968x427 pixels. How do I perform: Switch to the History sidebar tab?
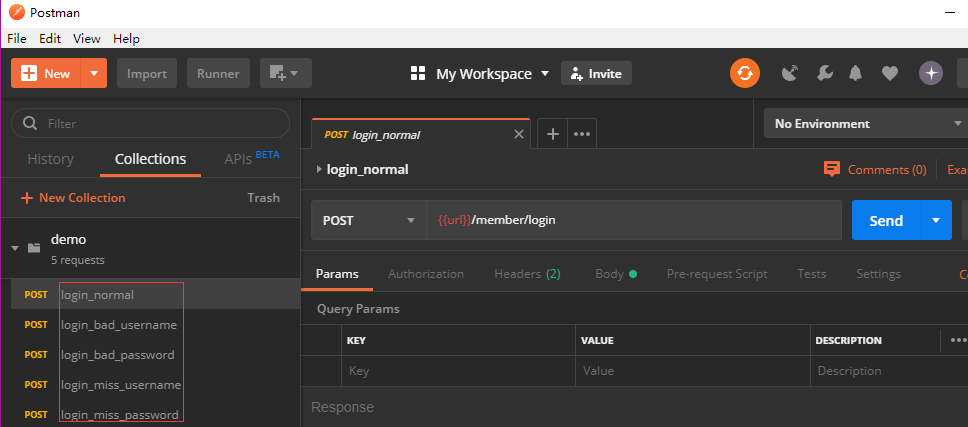50,159
